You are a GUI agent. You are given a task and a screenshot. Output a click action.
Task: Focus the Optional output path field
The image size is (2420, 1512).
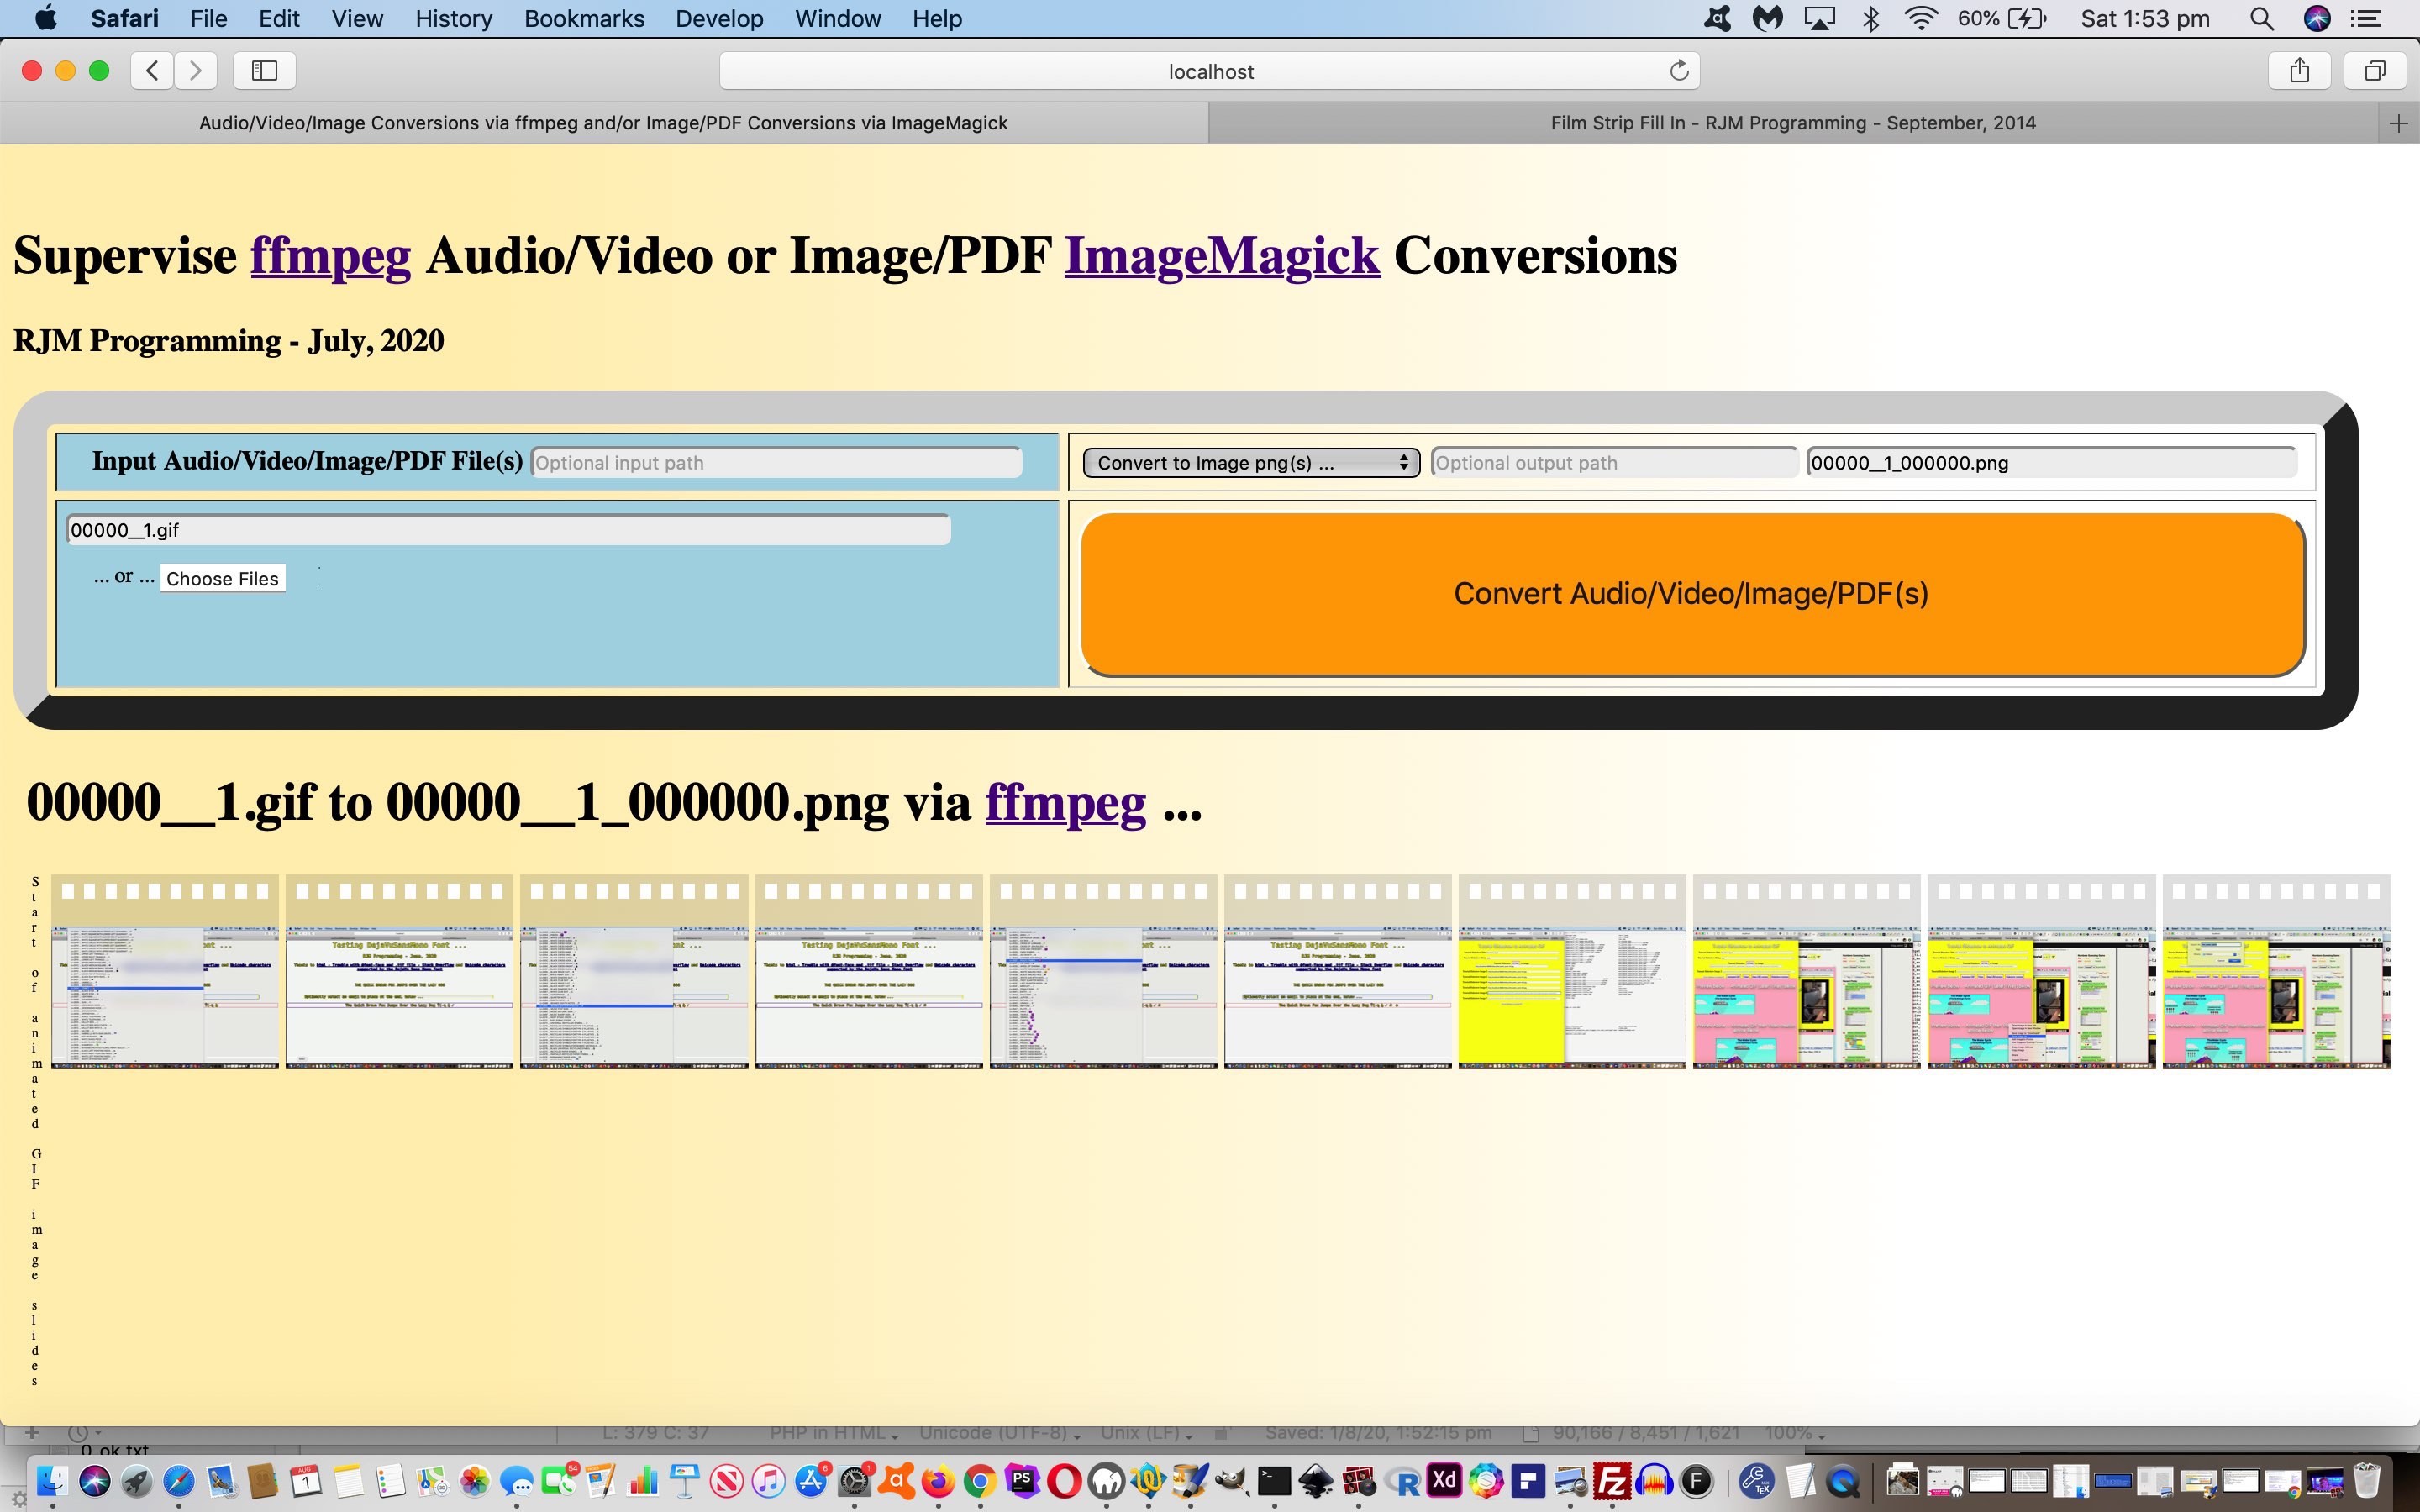pyautogui.click(x=1614, y=463)
